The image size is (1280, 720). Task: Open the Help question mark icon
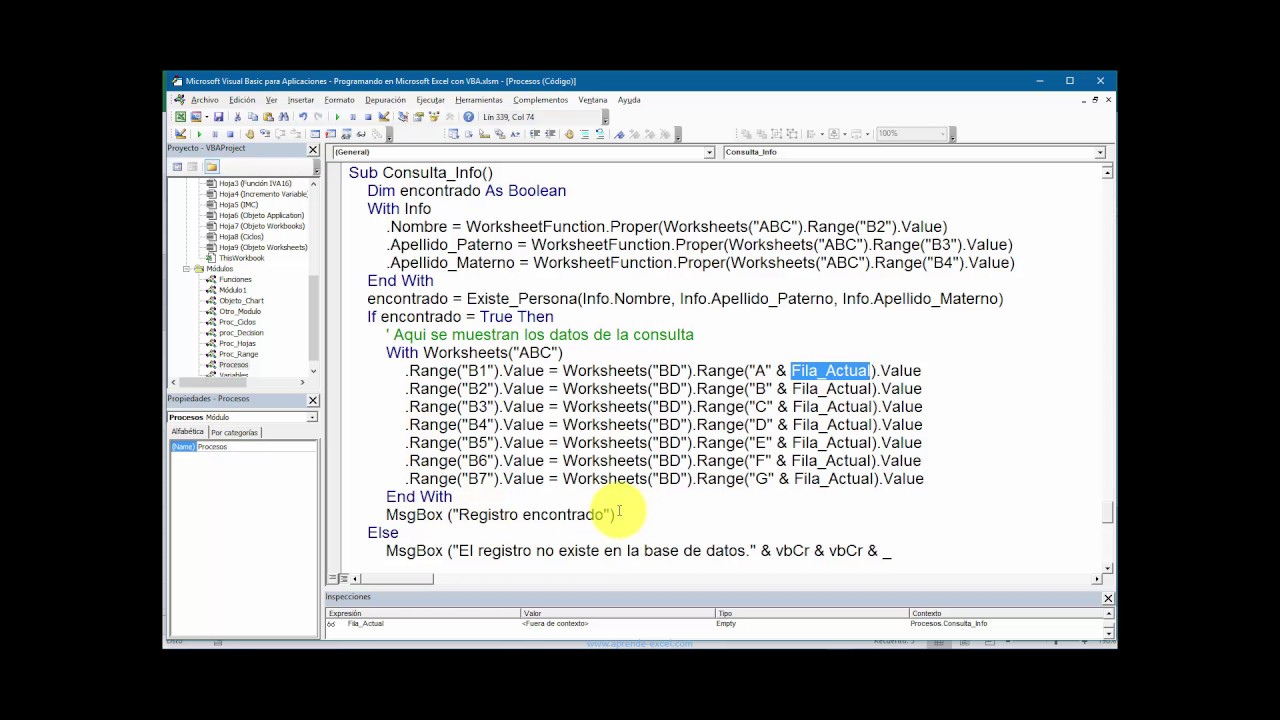pos(468,117)
